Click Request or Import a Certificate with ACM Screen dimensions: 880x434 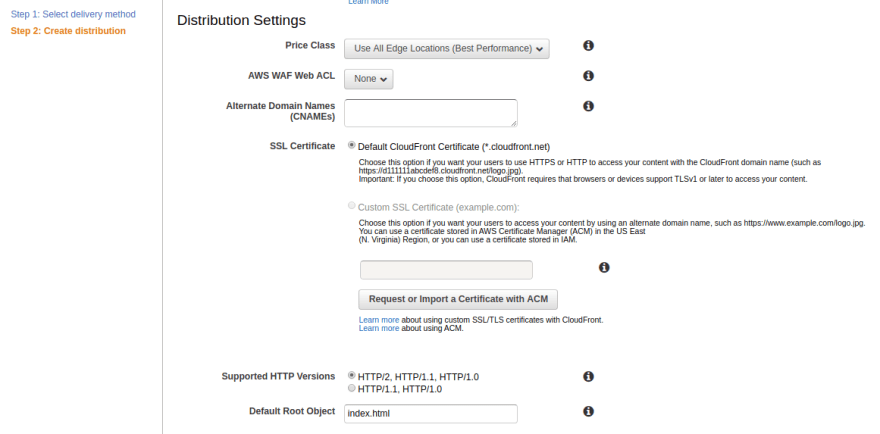click(458, 299)
